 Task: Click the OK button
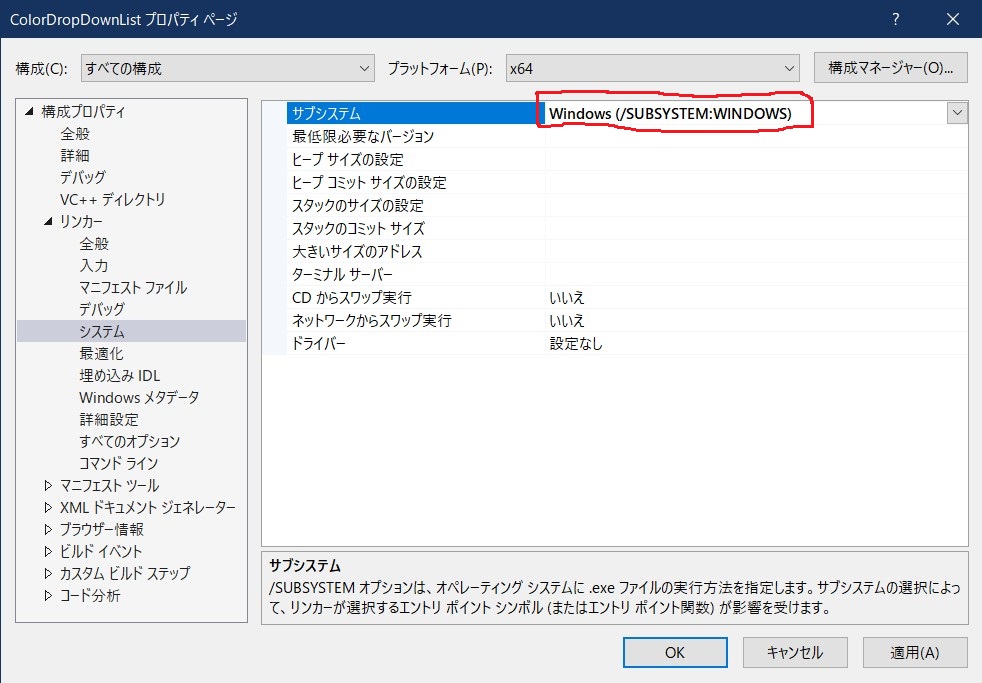(x=675, y=652)
